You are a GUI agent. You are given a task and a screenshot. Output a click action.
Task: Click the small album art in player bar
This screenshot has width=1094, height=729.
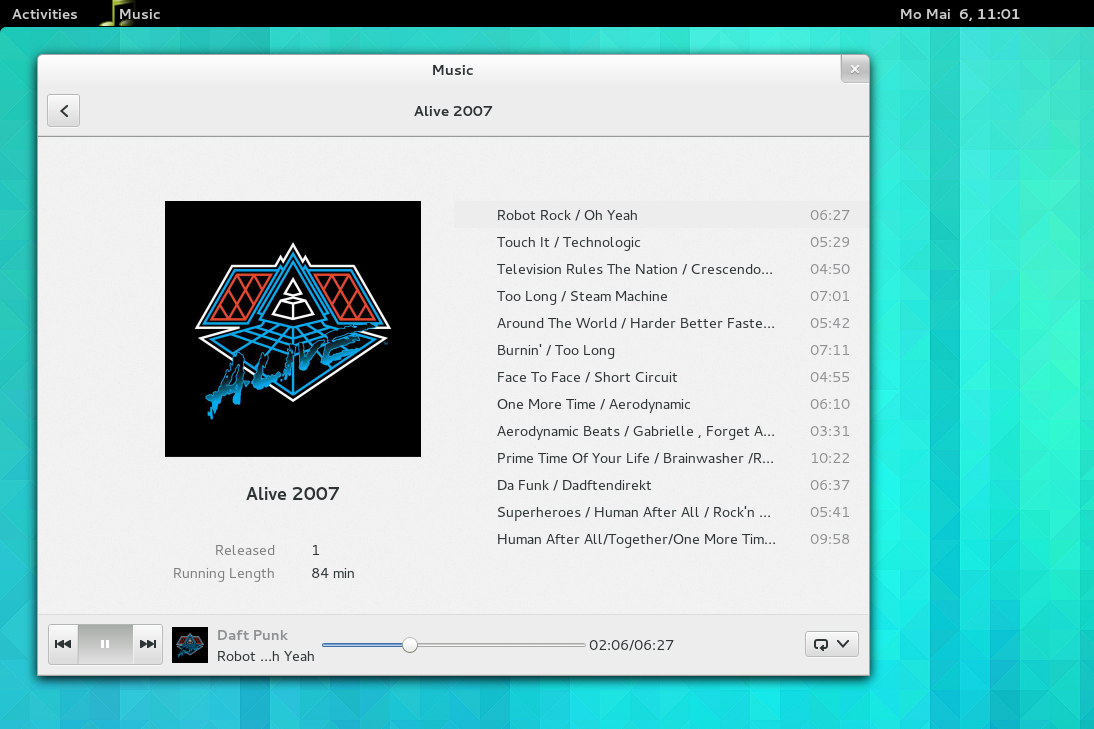(190, 645)
